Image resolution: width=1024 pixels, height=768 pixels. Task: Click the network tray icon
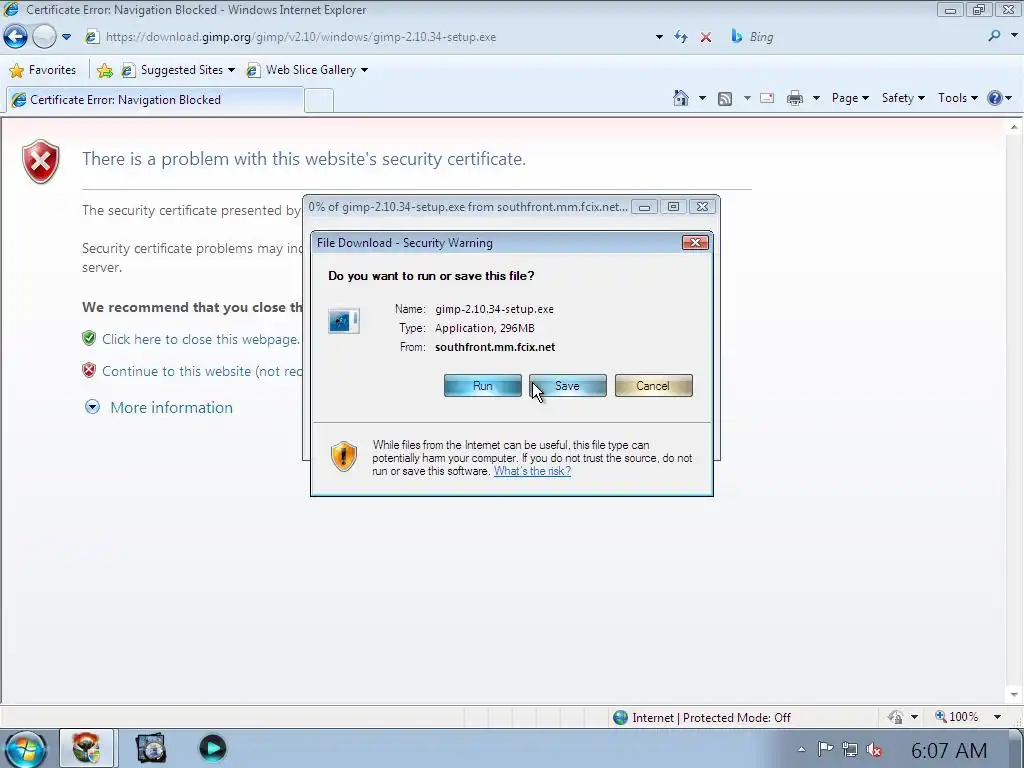click(x=850, y=749)
